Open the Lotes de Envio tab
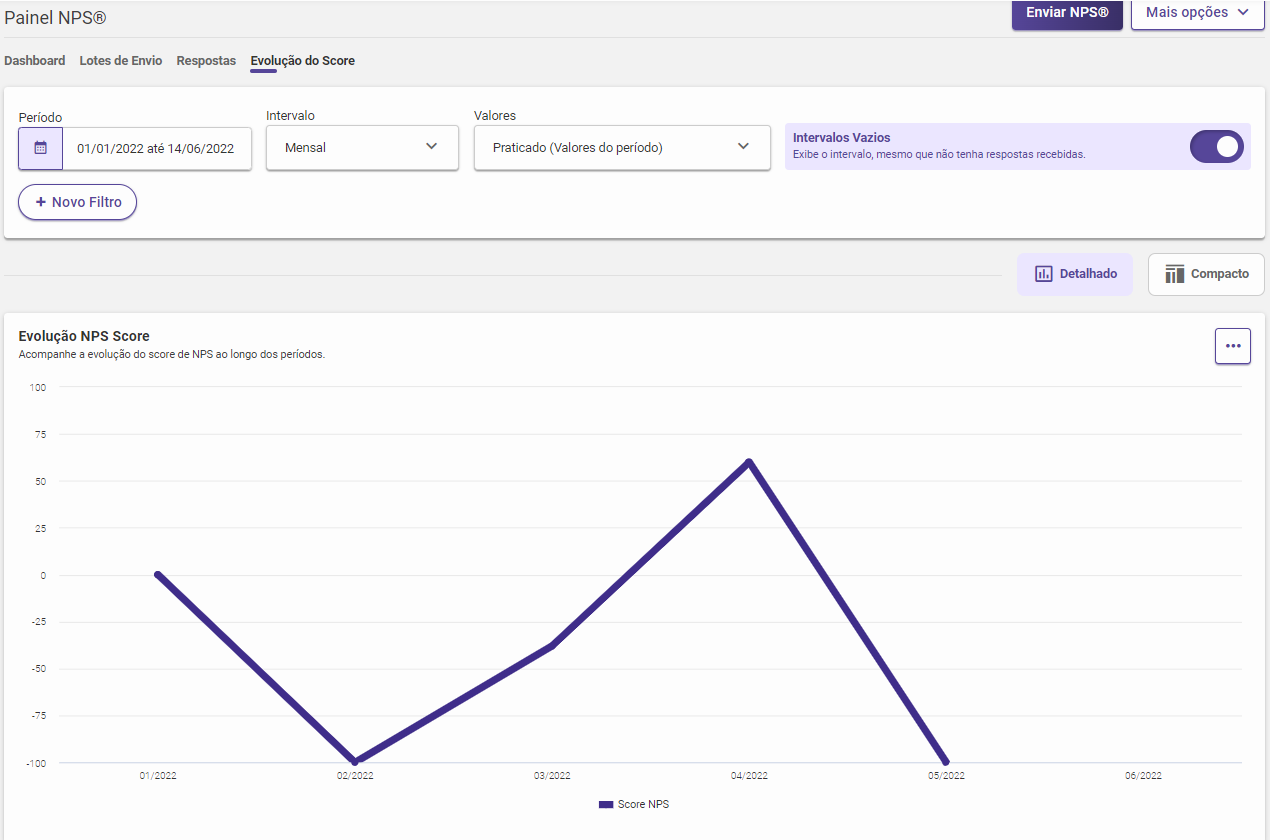The width and height of the screenshot is (1270, 840). (121, 61)
